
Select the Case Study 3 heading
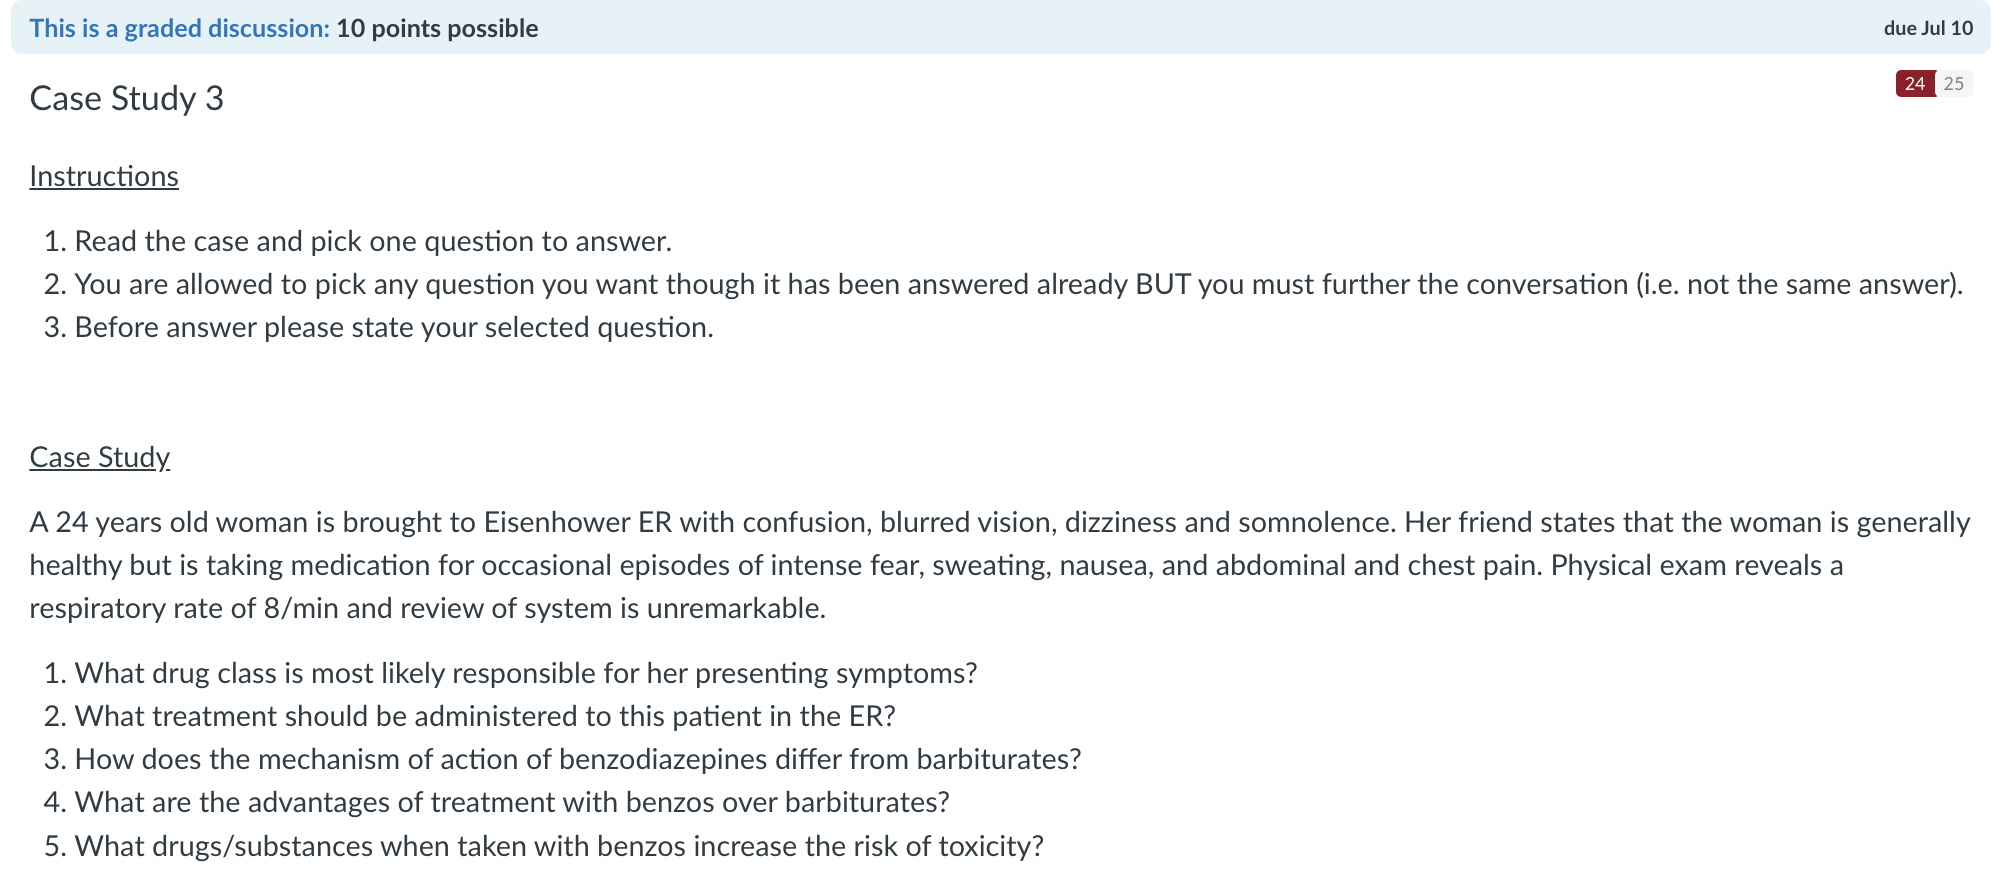[x=126, y=97]
